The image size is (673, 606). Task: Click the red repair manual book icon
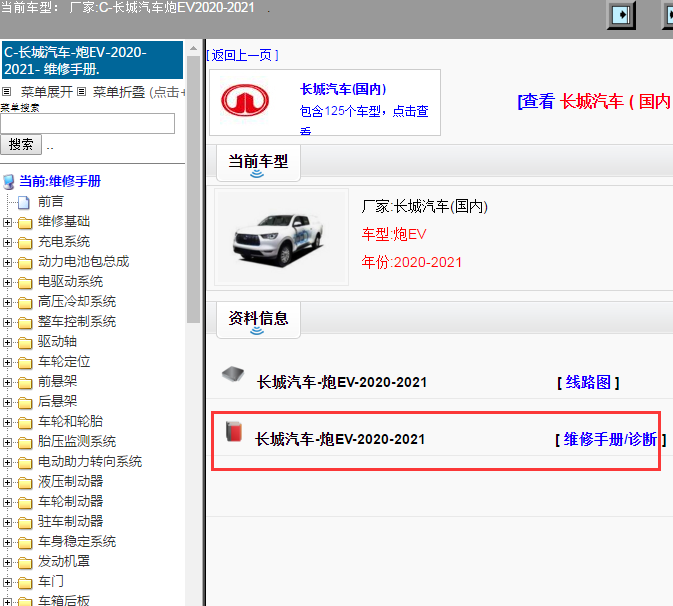pos(234,431)
